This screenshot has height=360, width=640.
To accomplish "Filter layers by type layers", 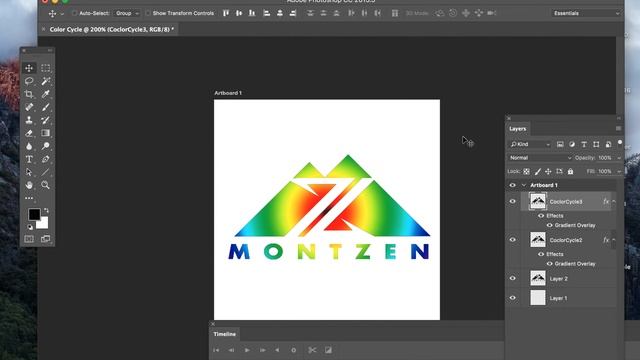I will pyautogui.click(x=584, y=144).
